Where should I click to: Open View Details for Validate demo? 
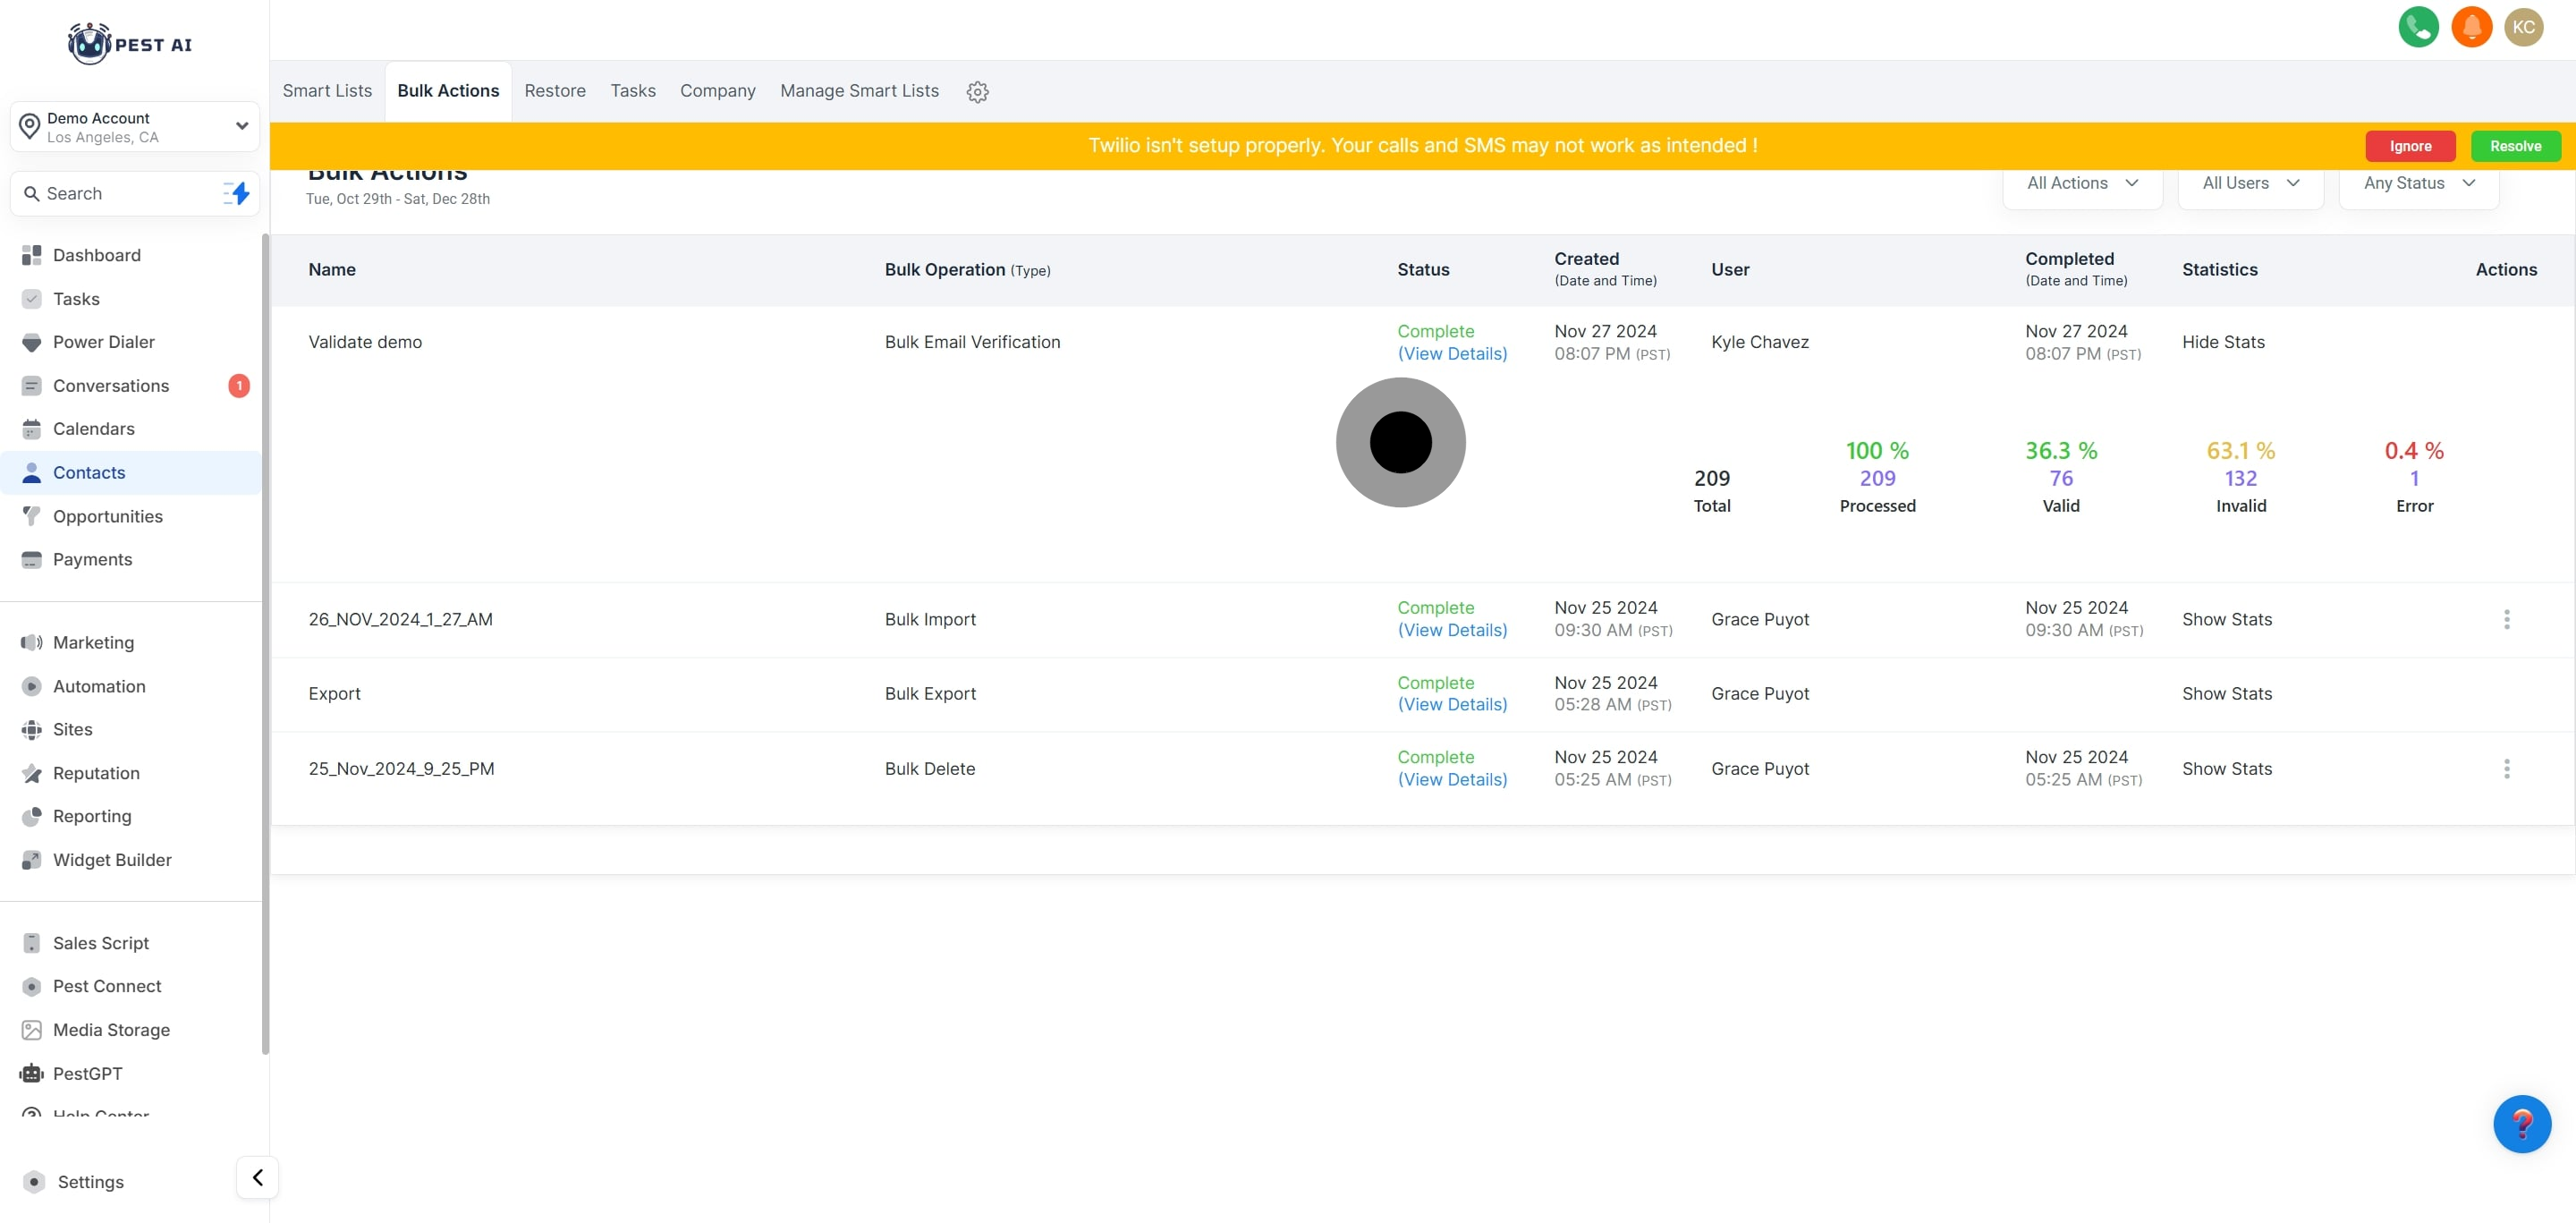pyautogui.click(x=1451, y=354)
